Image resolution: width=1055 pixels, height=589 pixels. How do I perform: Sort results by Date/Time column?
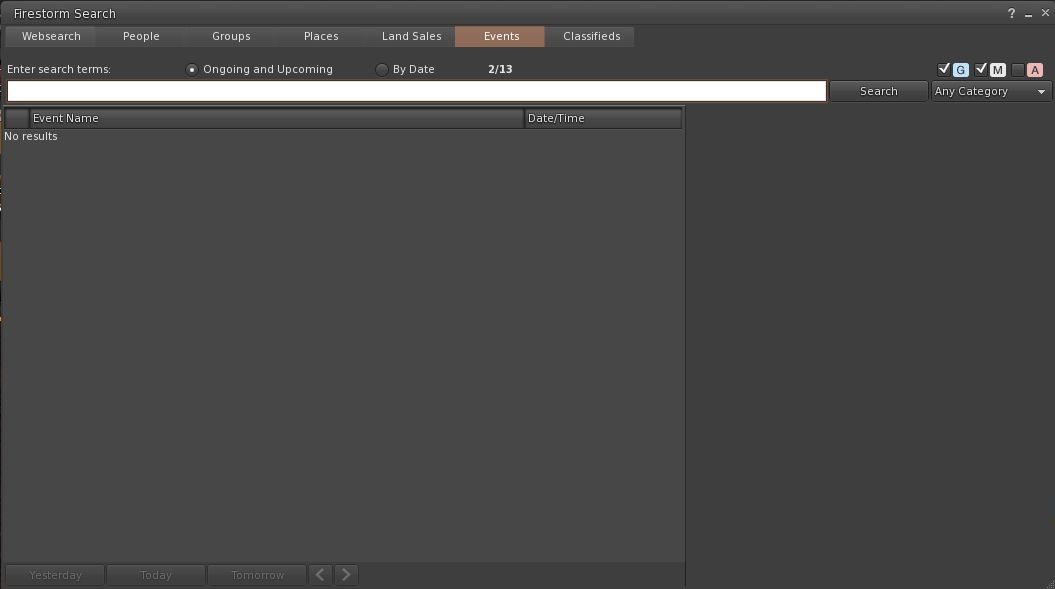[x=602, y=118]
